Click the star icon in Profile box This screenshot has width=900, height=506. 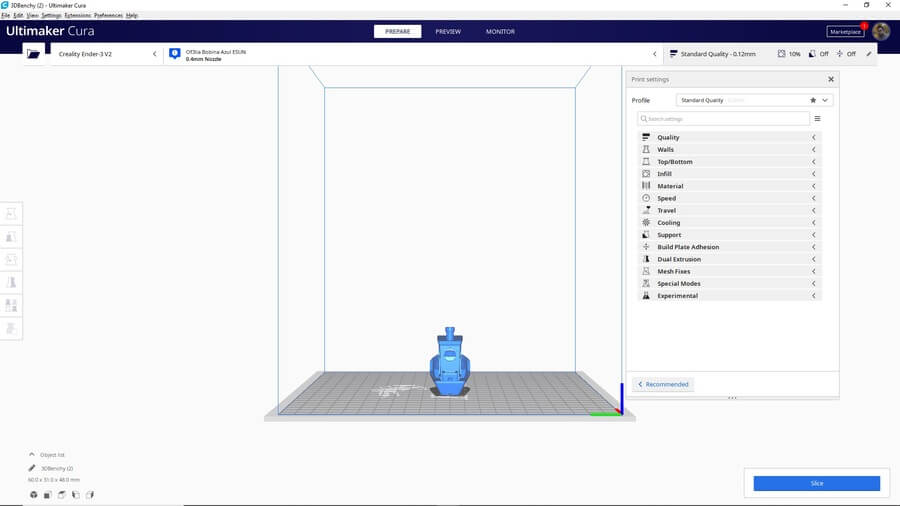(813, 100)
